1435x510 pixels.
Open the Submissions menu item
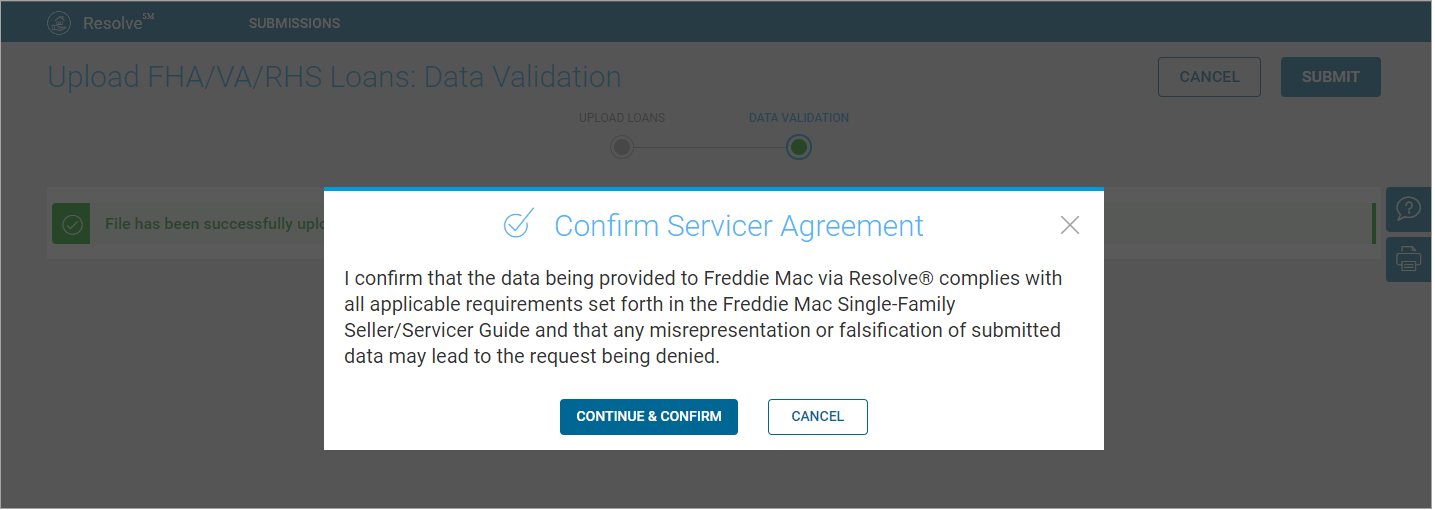point(294,23)
